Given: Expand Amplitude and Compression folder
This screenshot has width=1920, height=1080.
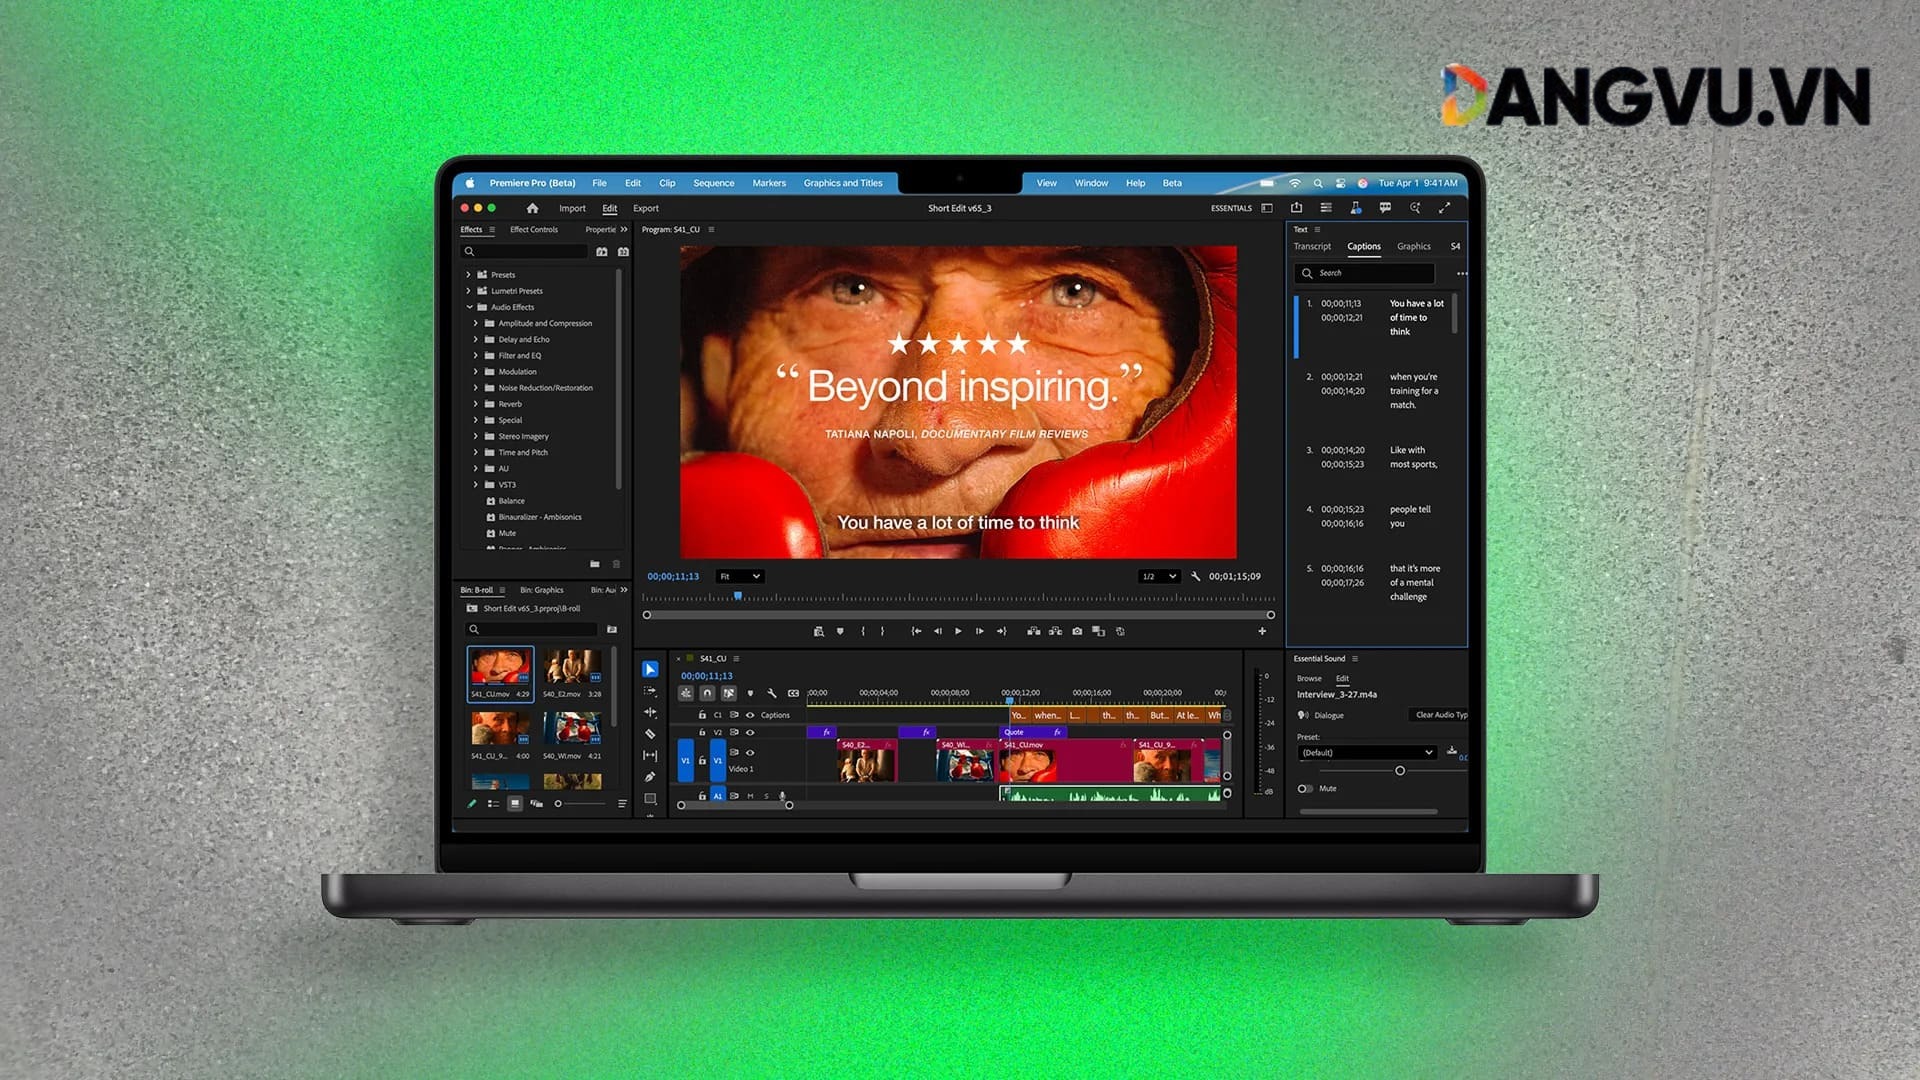Looking at the screenshot, I should tap(476, 323).
